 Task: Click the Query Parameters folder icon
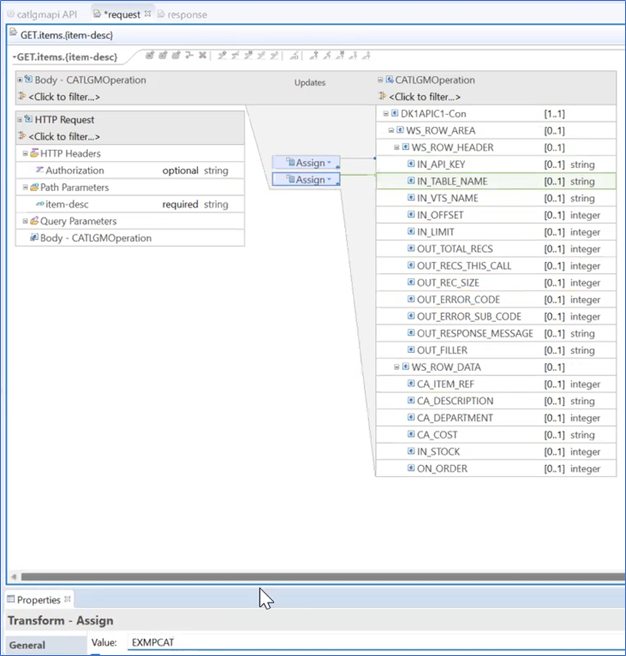pos(34,220)
